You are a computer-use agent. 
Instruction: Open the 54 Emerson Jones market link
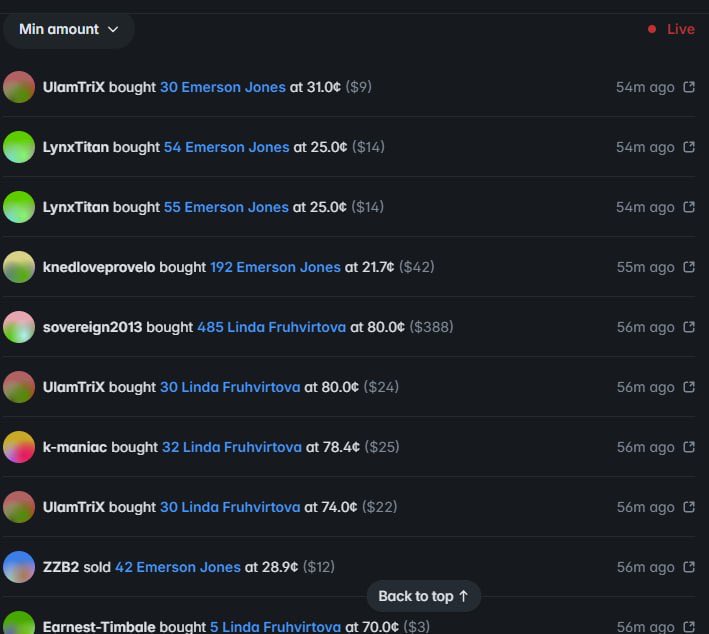[227, 147]
